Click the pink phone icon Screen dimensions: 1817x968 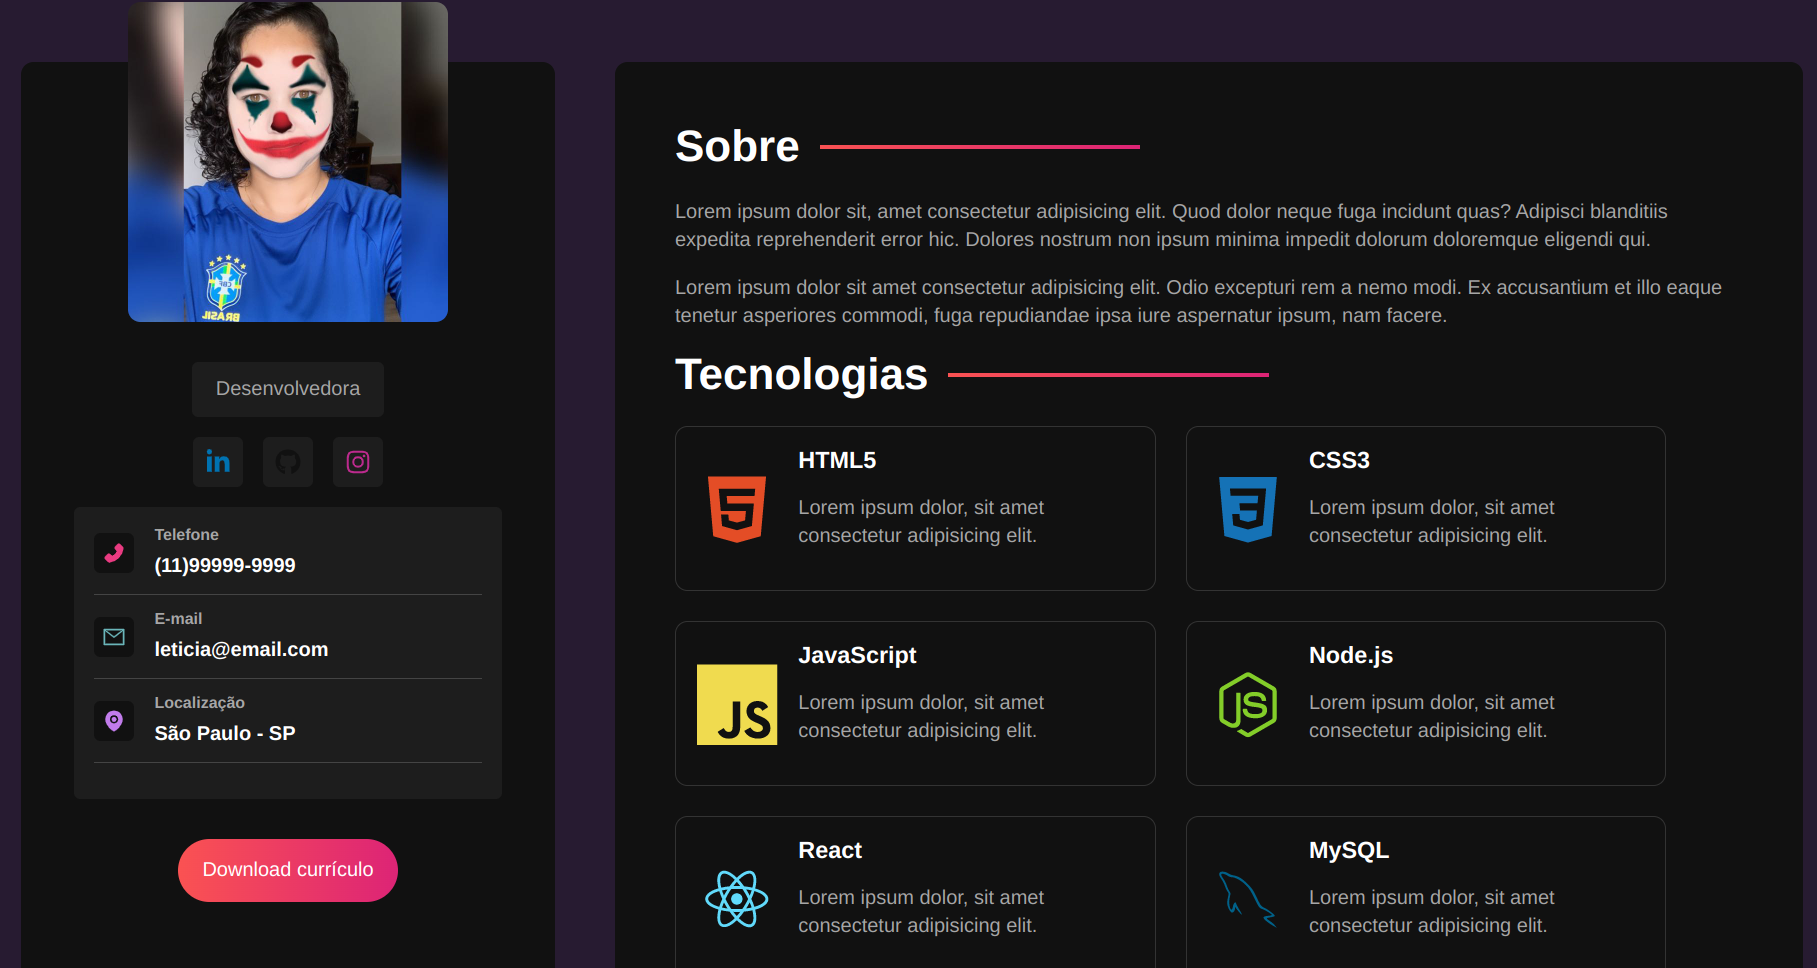[114, 553]
